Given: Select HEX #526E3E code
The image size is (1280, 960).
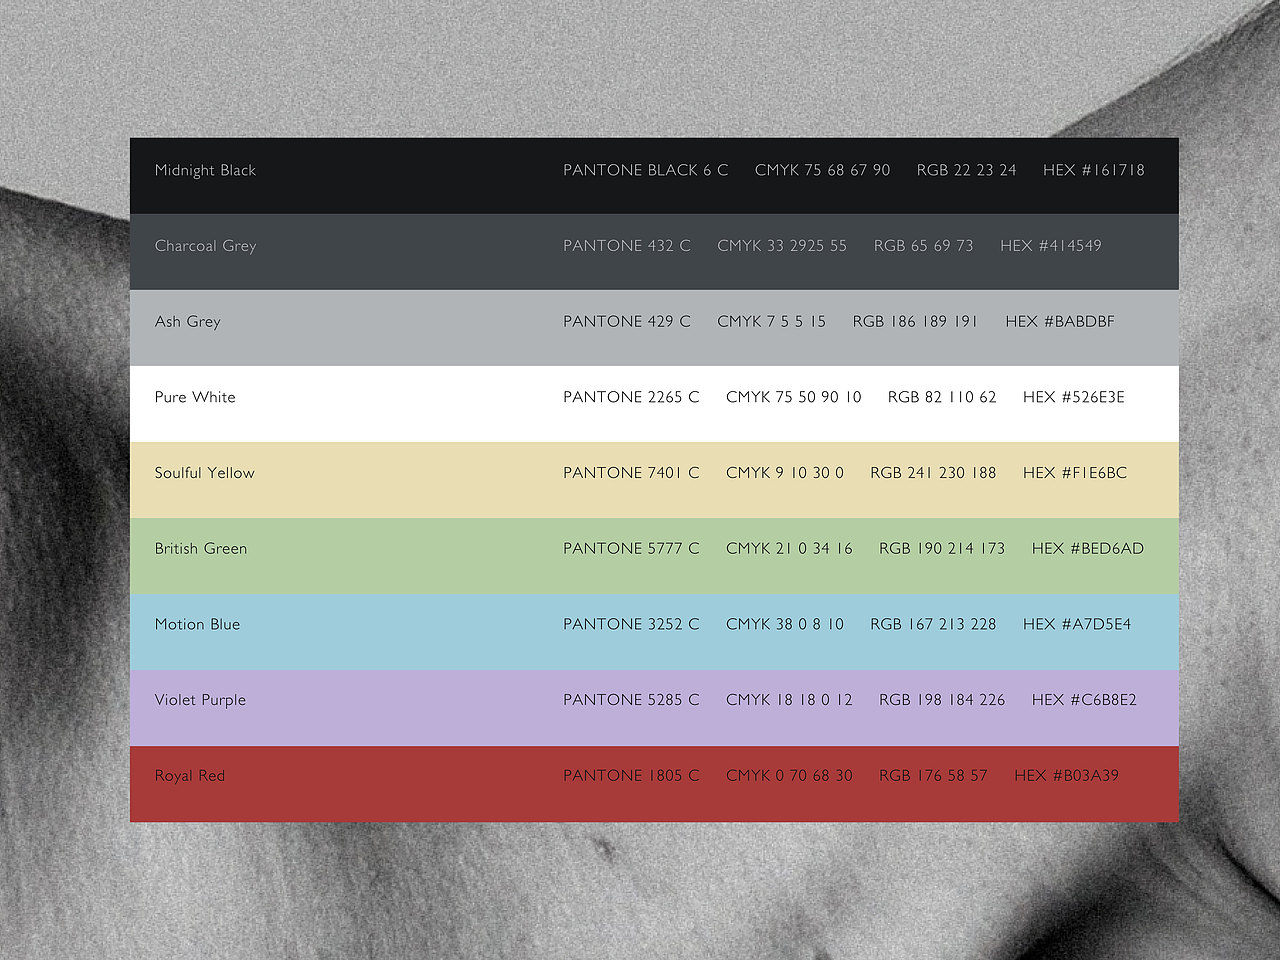Looking at the screenshot, I should [x=1073, y=397].
